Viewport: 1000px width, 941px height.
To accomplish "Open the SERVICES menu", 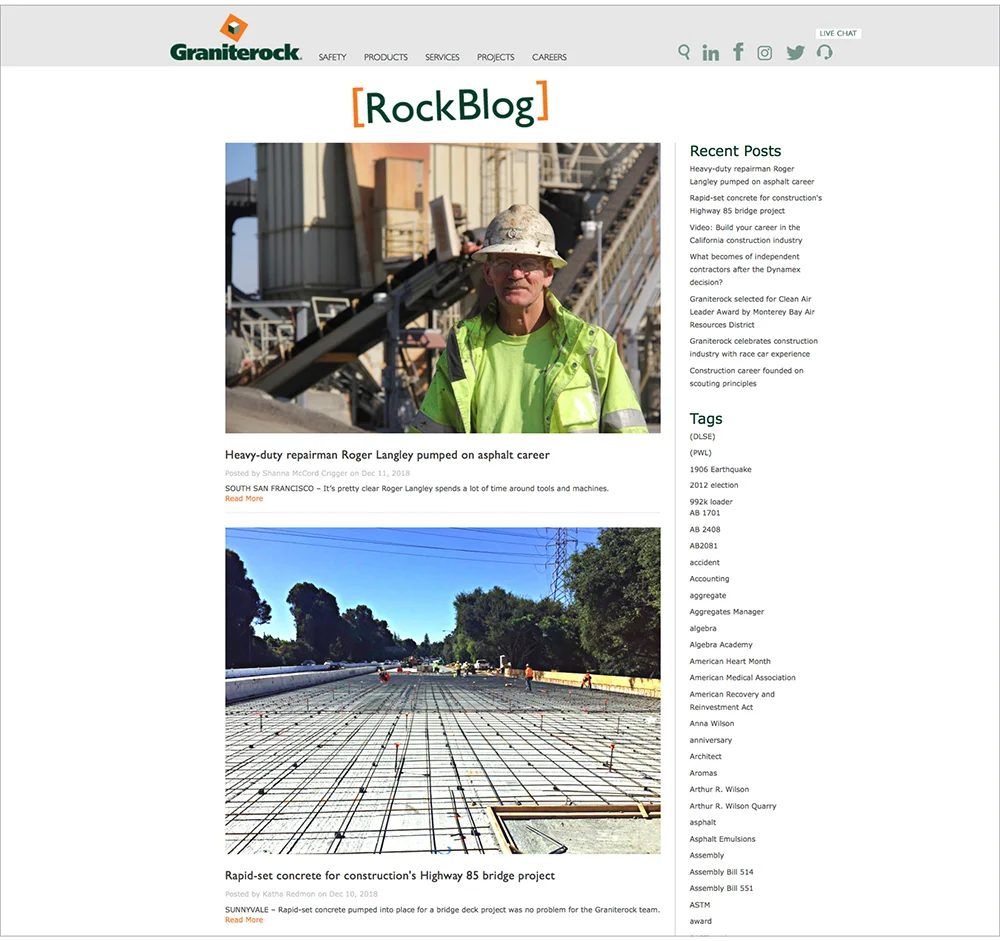I will click(x=442, y=57).
